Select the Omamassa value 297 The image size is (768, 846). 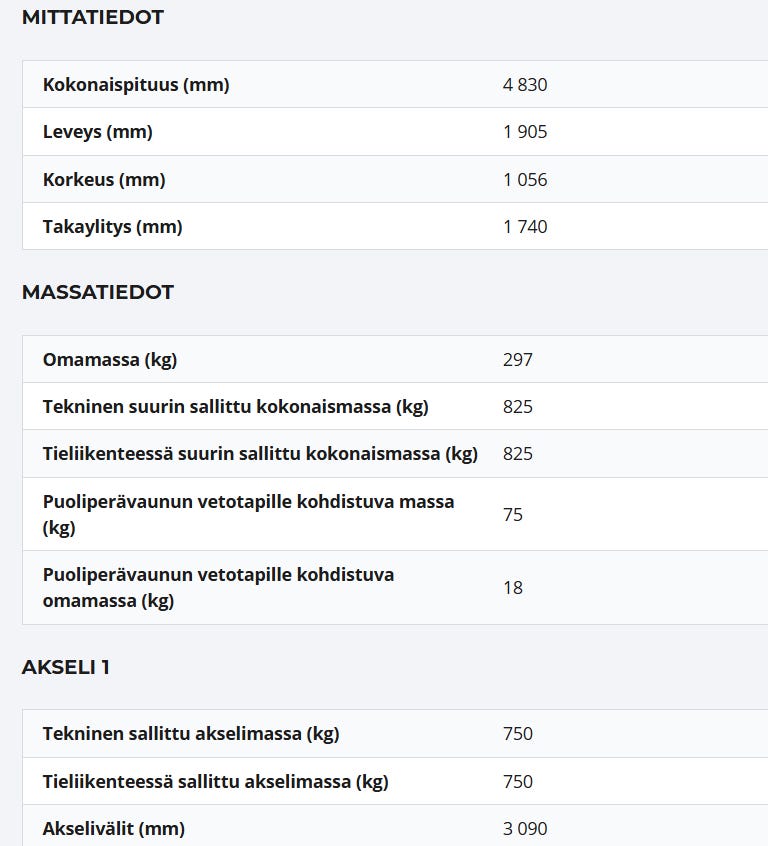click(518, 360)
